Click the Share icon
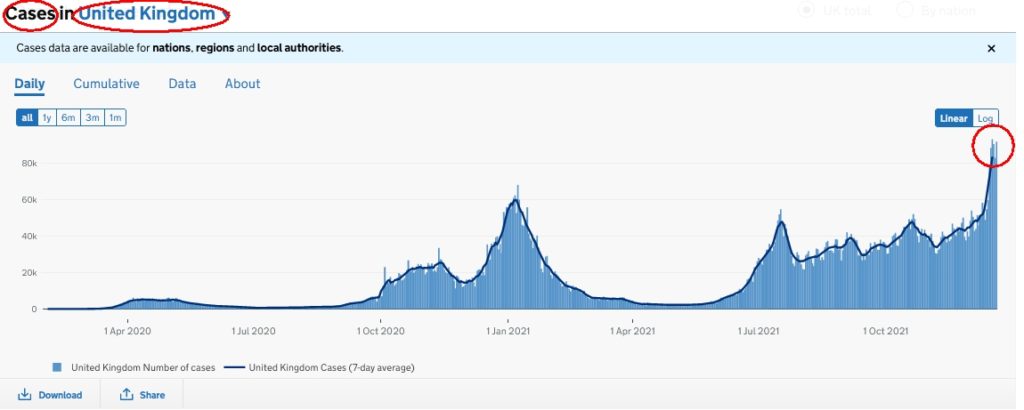The image size is (1024, 410). click(127, 394)
